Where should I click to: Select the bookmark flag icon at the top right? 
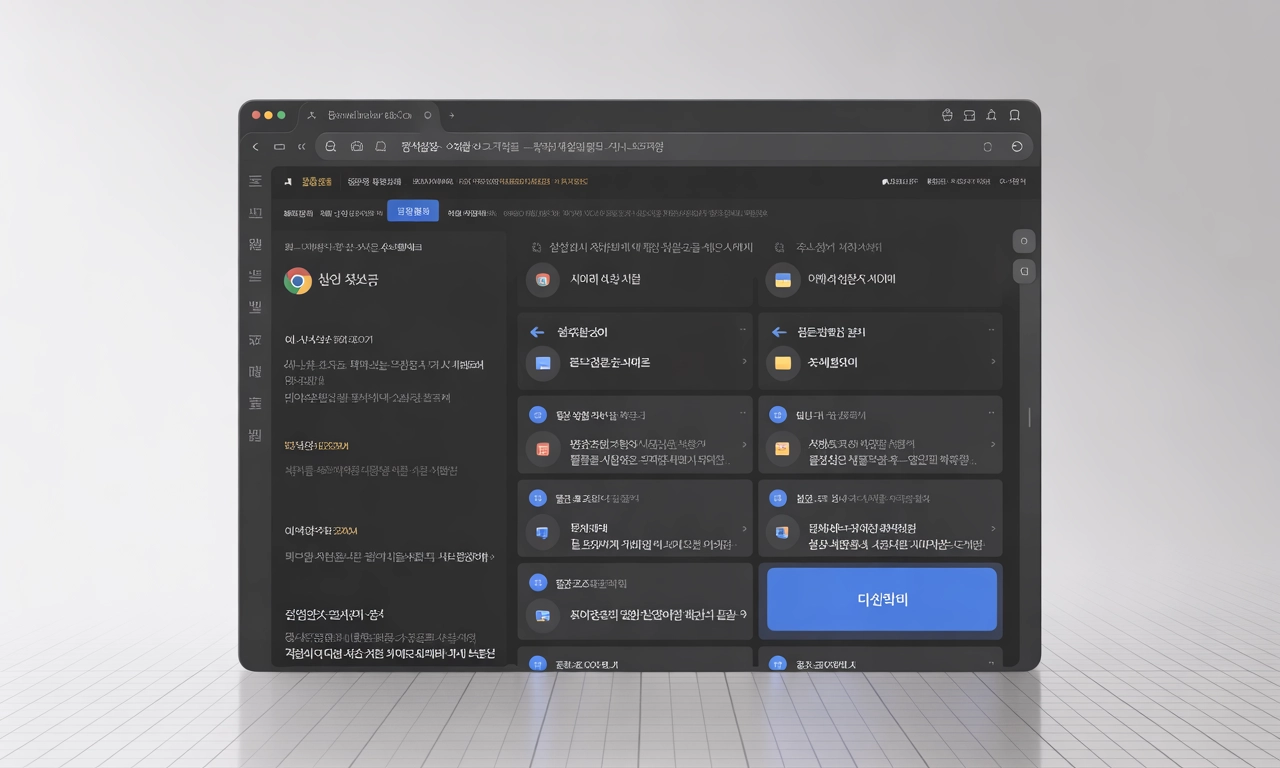[x=1014, y=115]
